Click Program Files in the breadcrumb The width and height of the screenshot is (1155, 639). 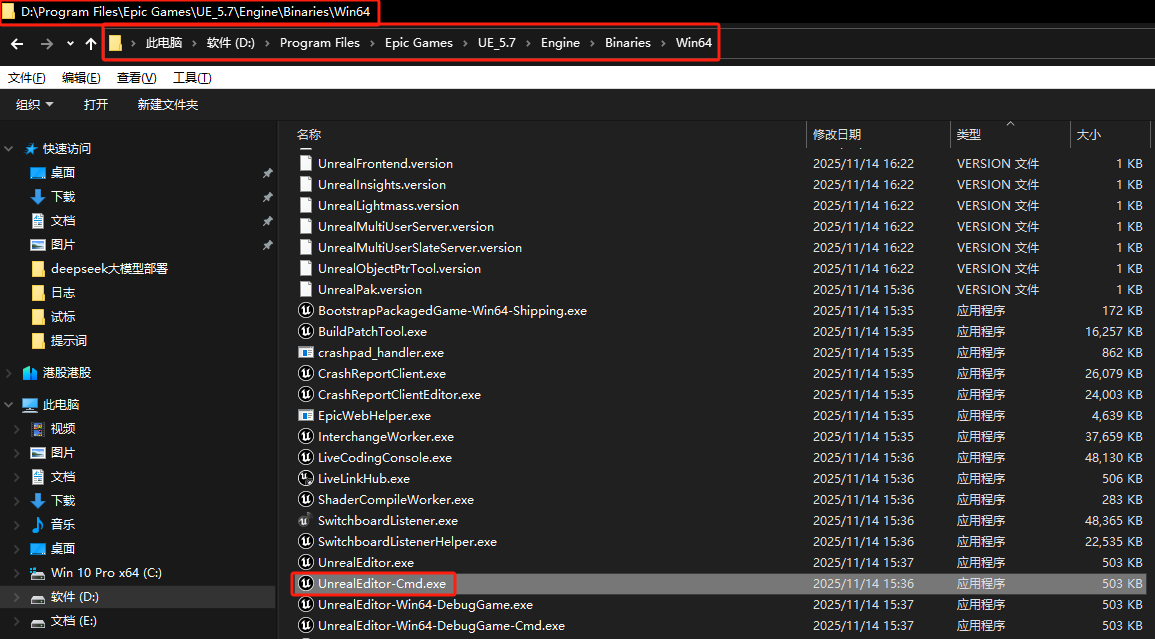[x=320, y=43]
